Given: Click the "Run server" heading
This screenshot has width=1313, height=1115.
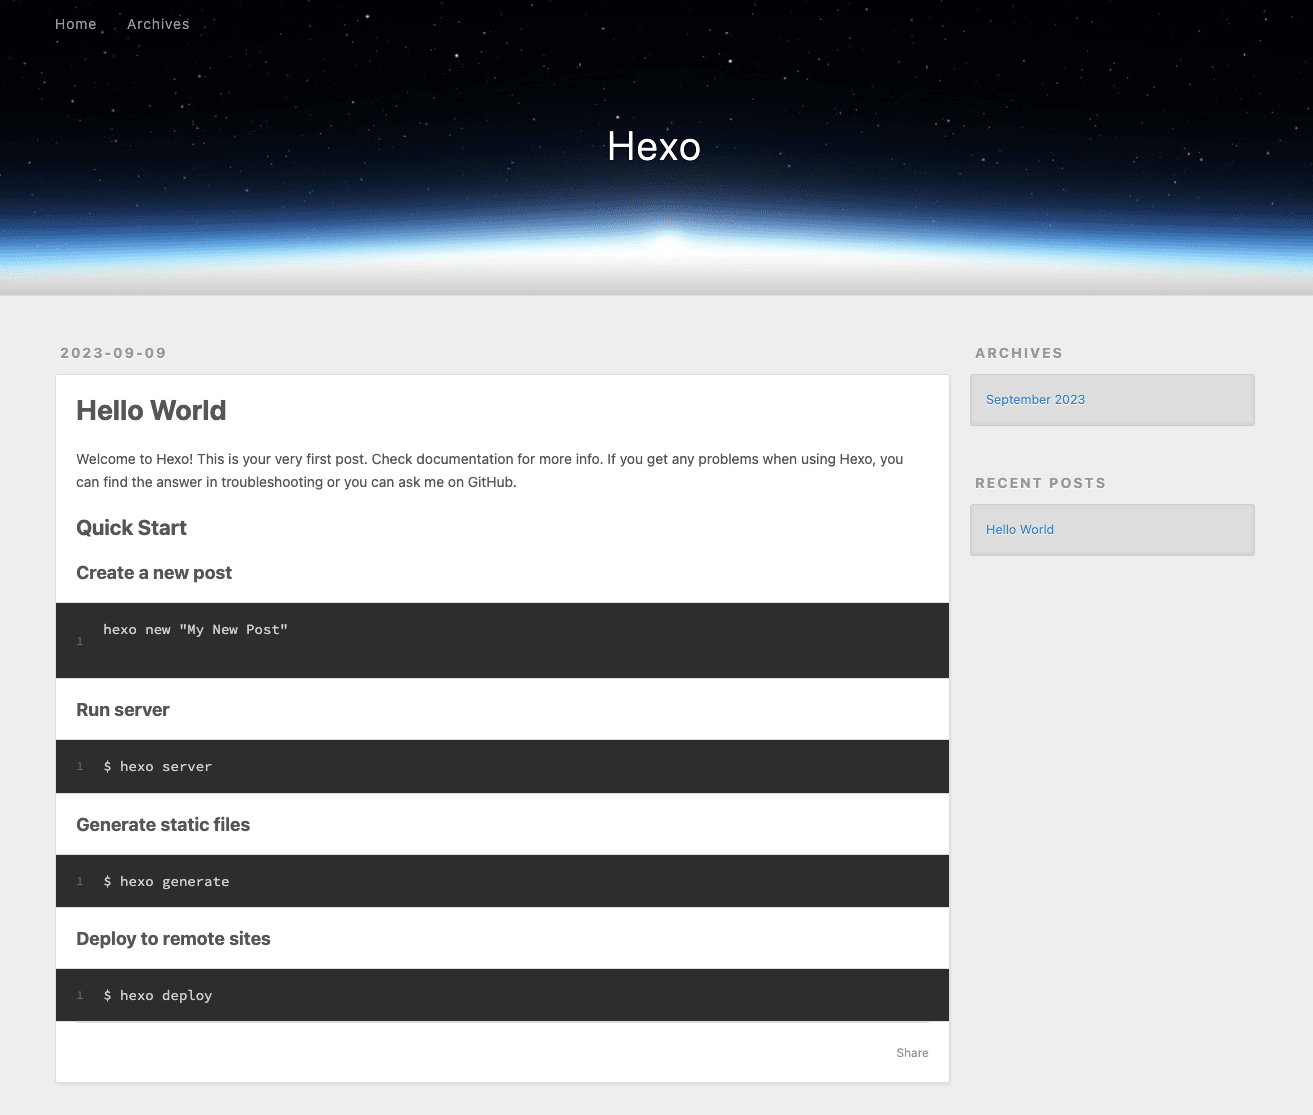Looking at the screenshot, I should (x=123, y=710).
